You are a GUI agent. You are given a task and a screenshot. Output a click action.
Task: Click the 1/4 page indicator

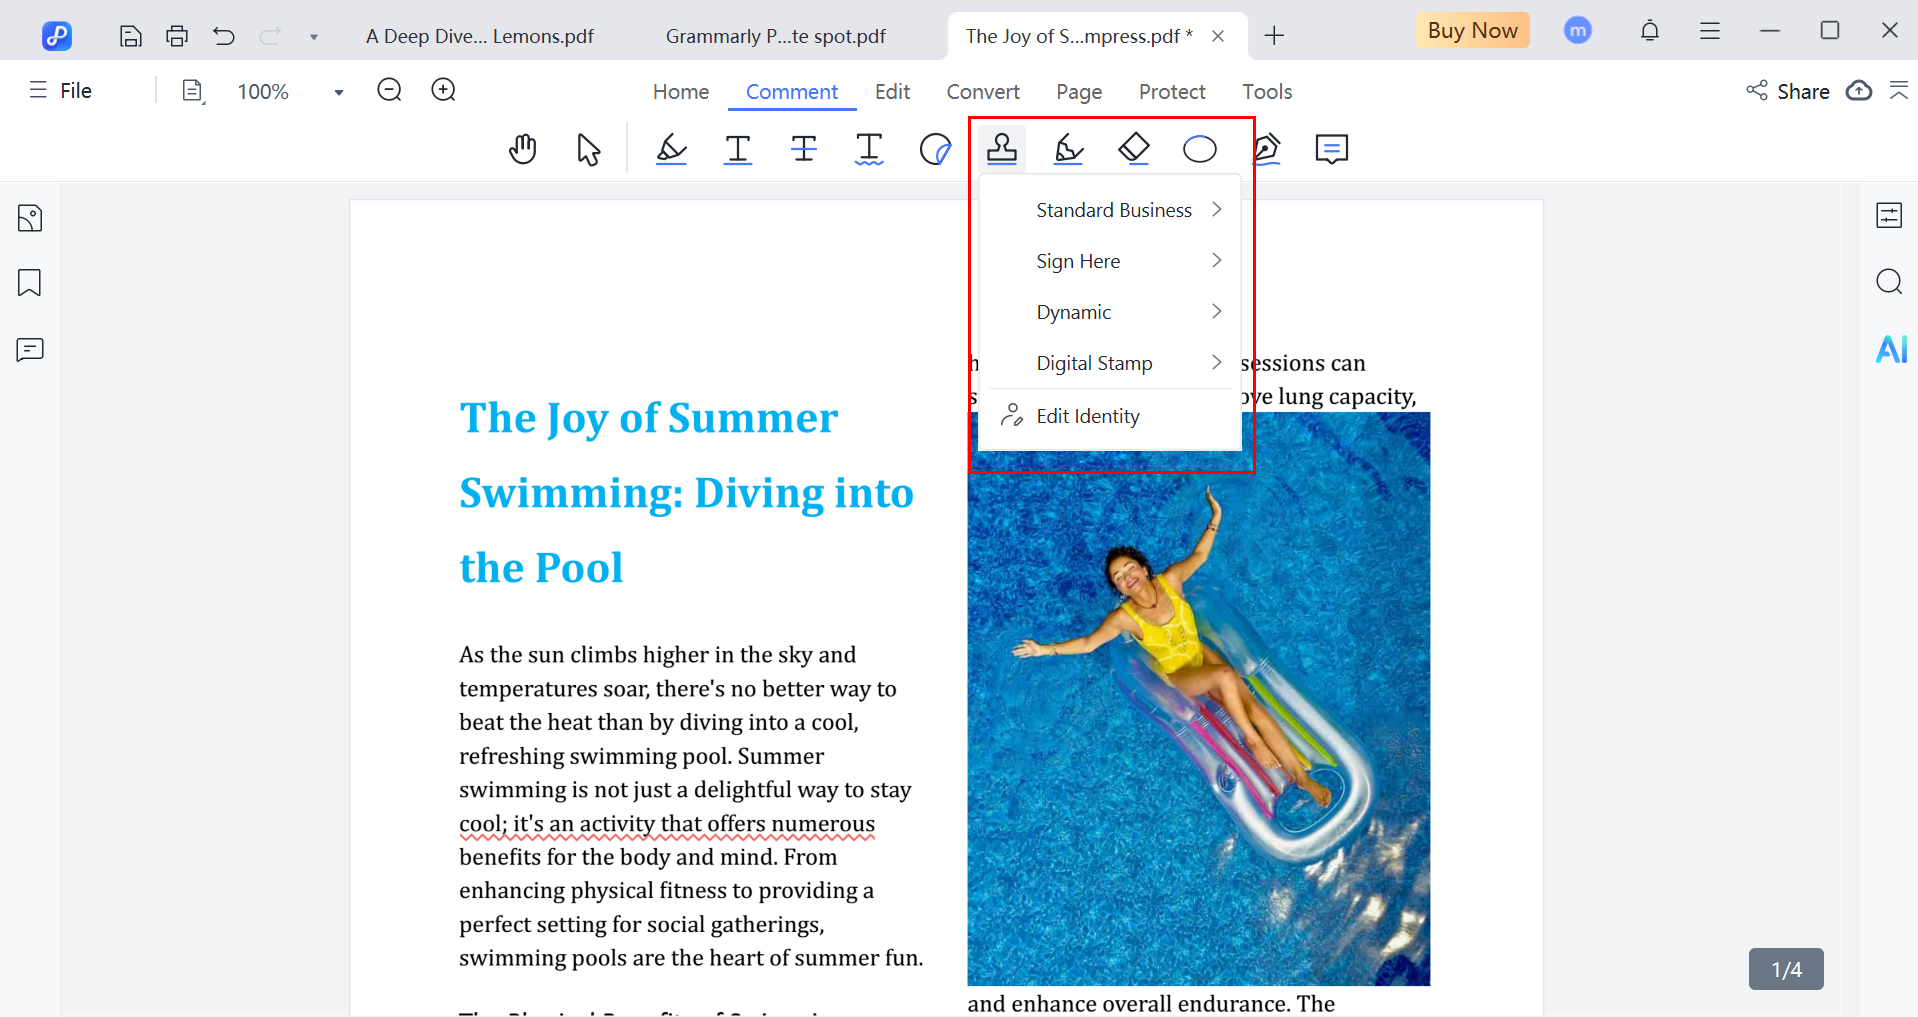click(1785, 969)
